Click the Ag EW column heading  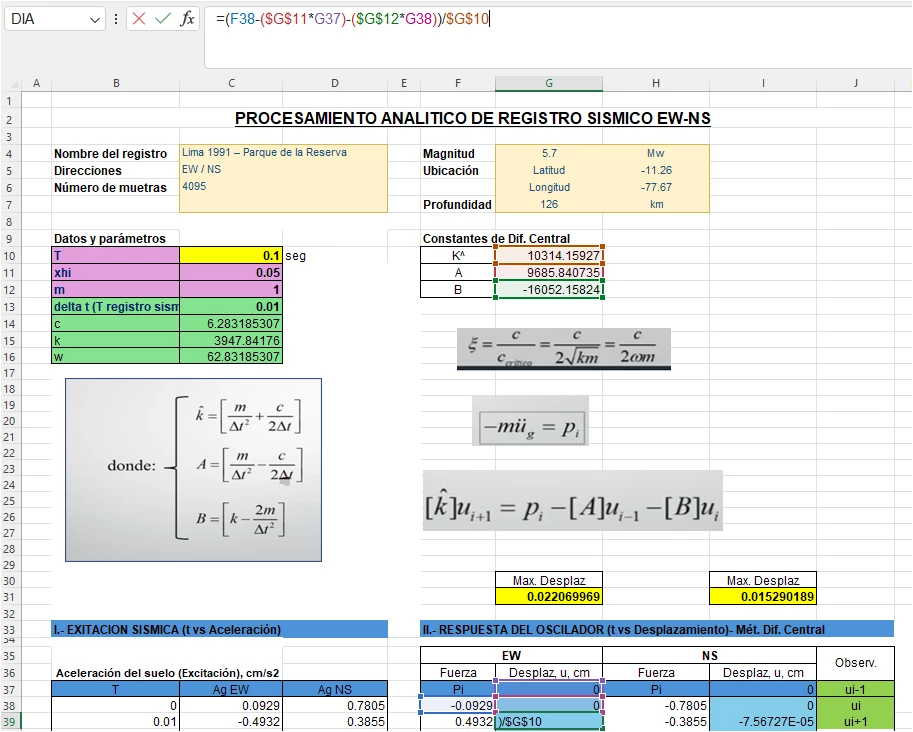pyautogui.click(x=231, y=689)
